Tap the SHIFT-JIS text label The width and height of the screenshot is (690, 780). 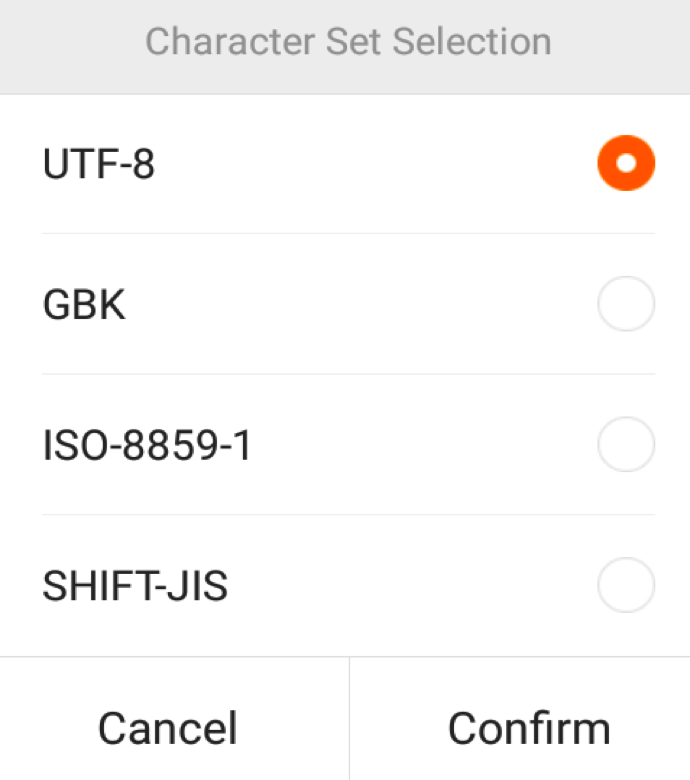click(135, 586)
